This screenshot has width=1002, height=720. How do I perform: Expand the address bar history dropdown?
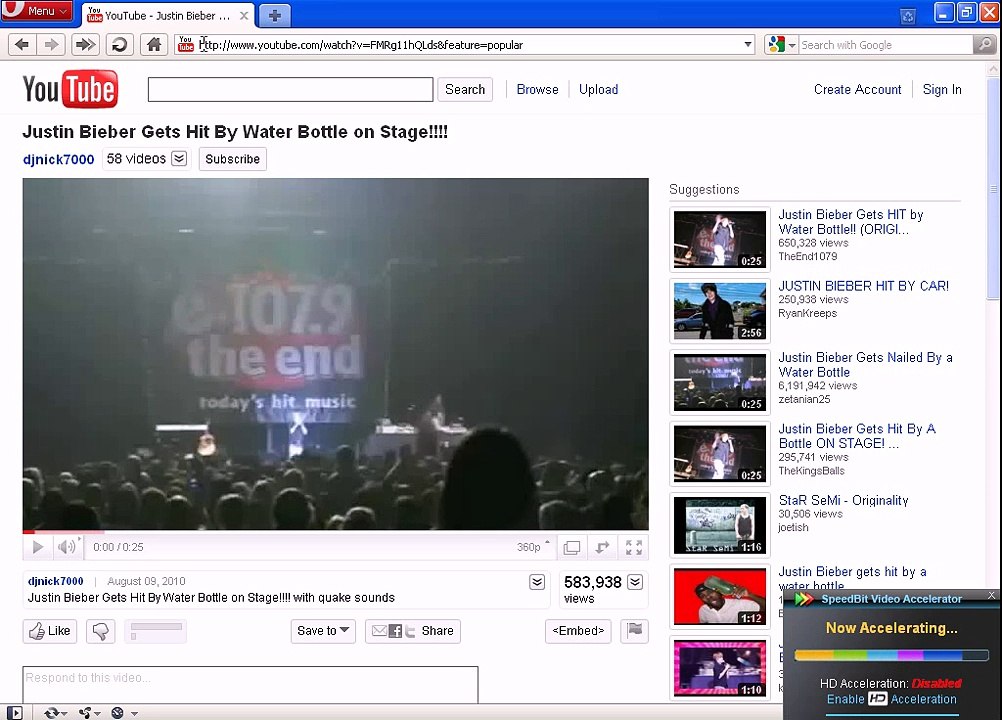coord(748,45)
